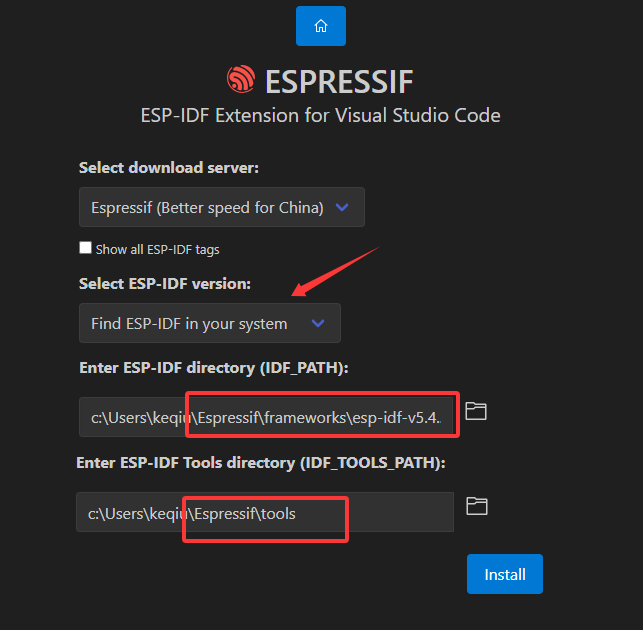Browse folder for ESP-IDF directory path
Screen dimensions: 643x630
[476, 411]
